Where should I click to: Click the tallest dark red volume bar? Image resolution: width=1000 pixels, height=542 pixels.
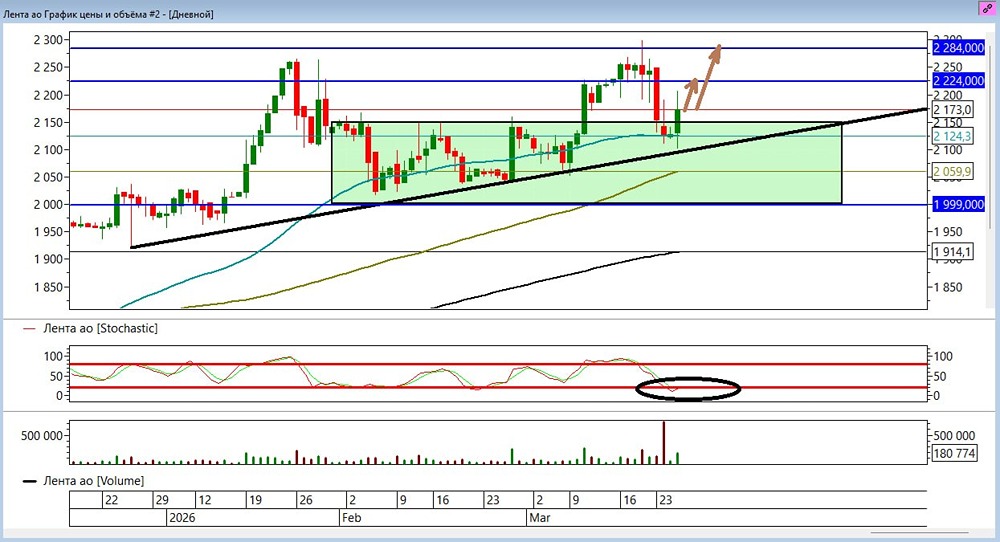pos(663,442)
